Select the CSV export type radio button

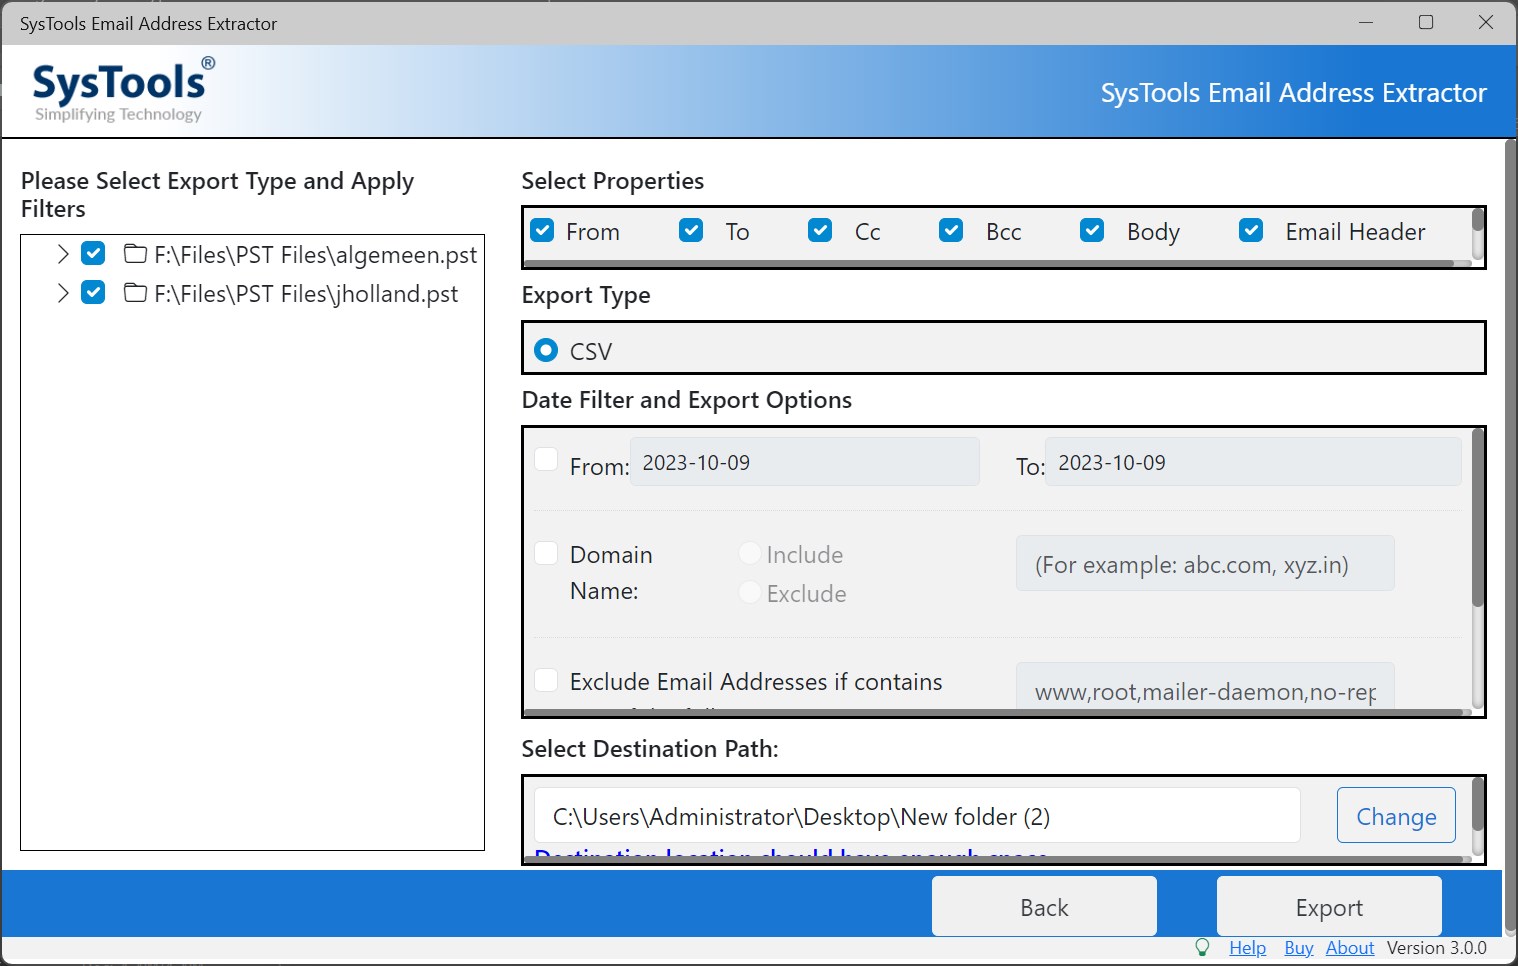[x=546, y=350]
